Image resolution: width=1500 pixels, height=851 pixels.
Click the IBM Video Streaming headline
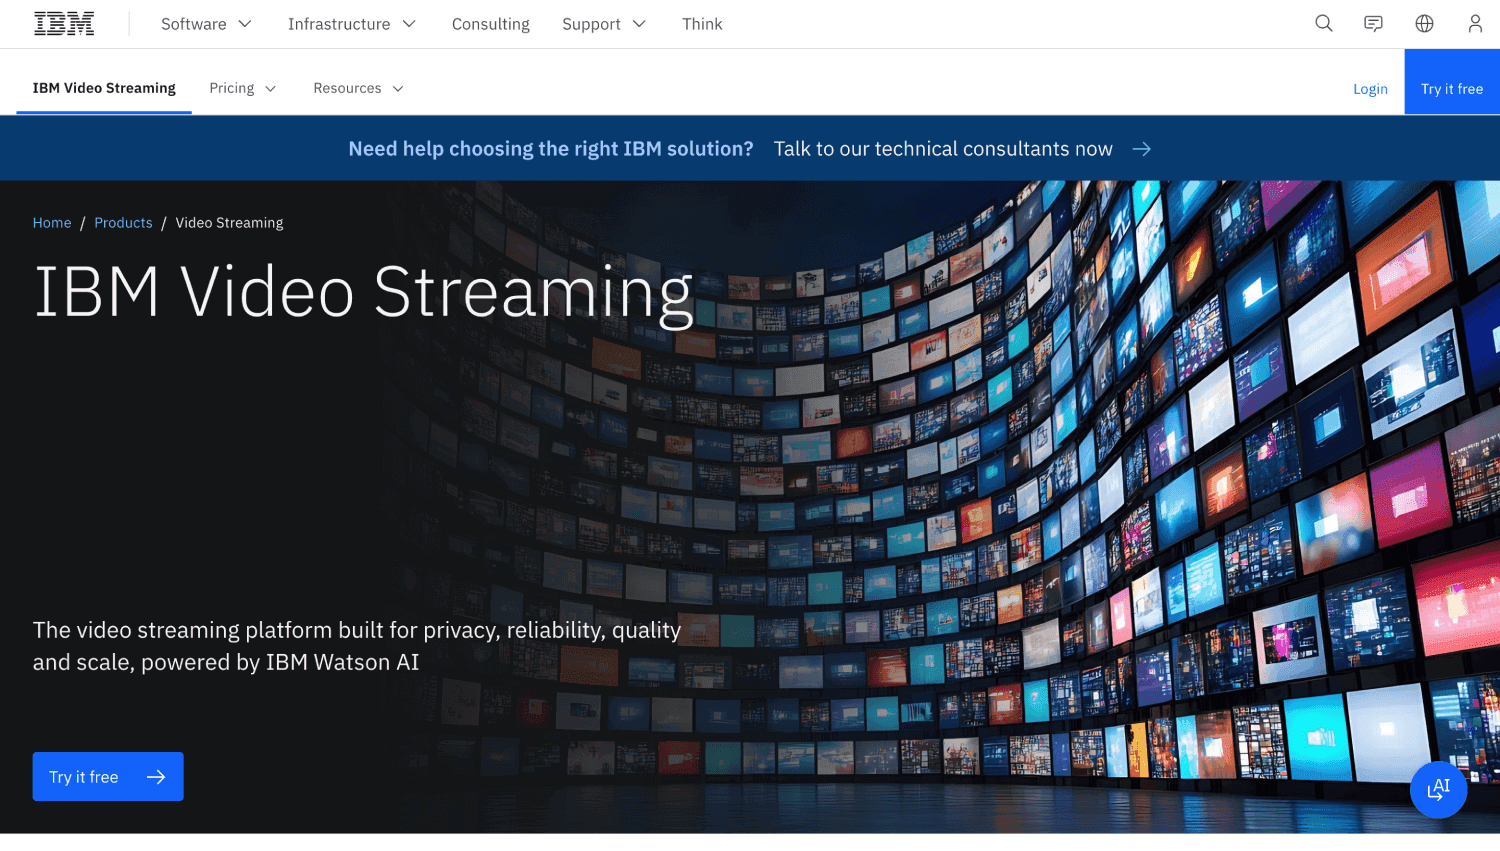click(364, 293)
